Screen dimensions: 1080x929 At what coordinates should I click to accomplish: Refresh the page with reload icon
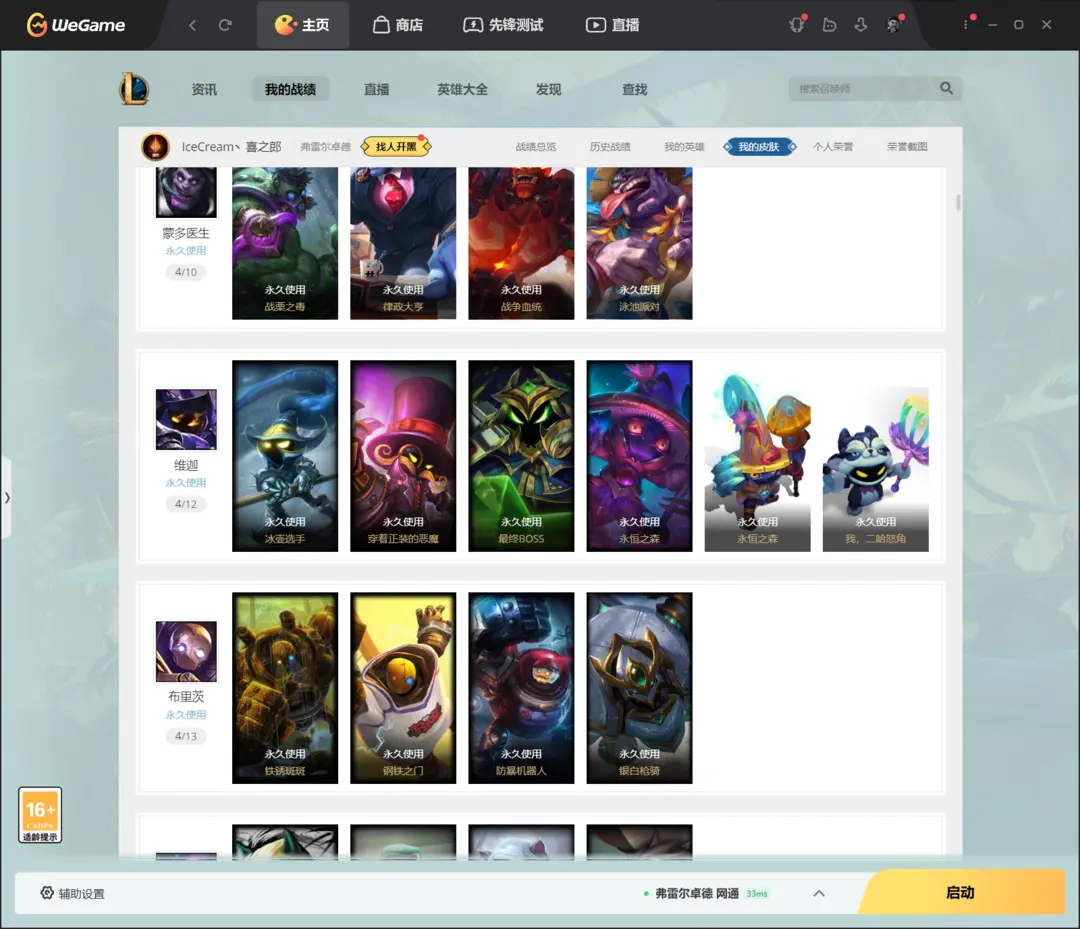tap(225, 25)
